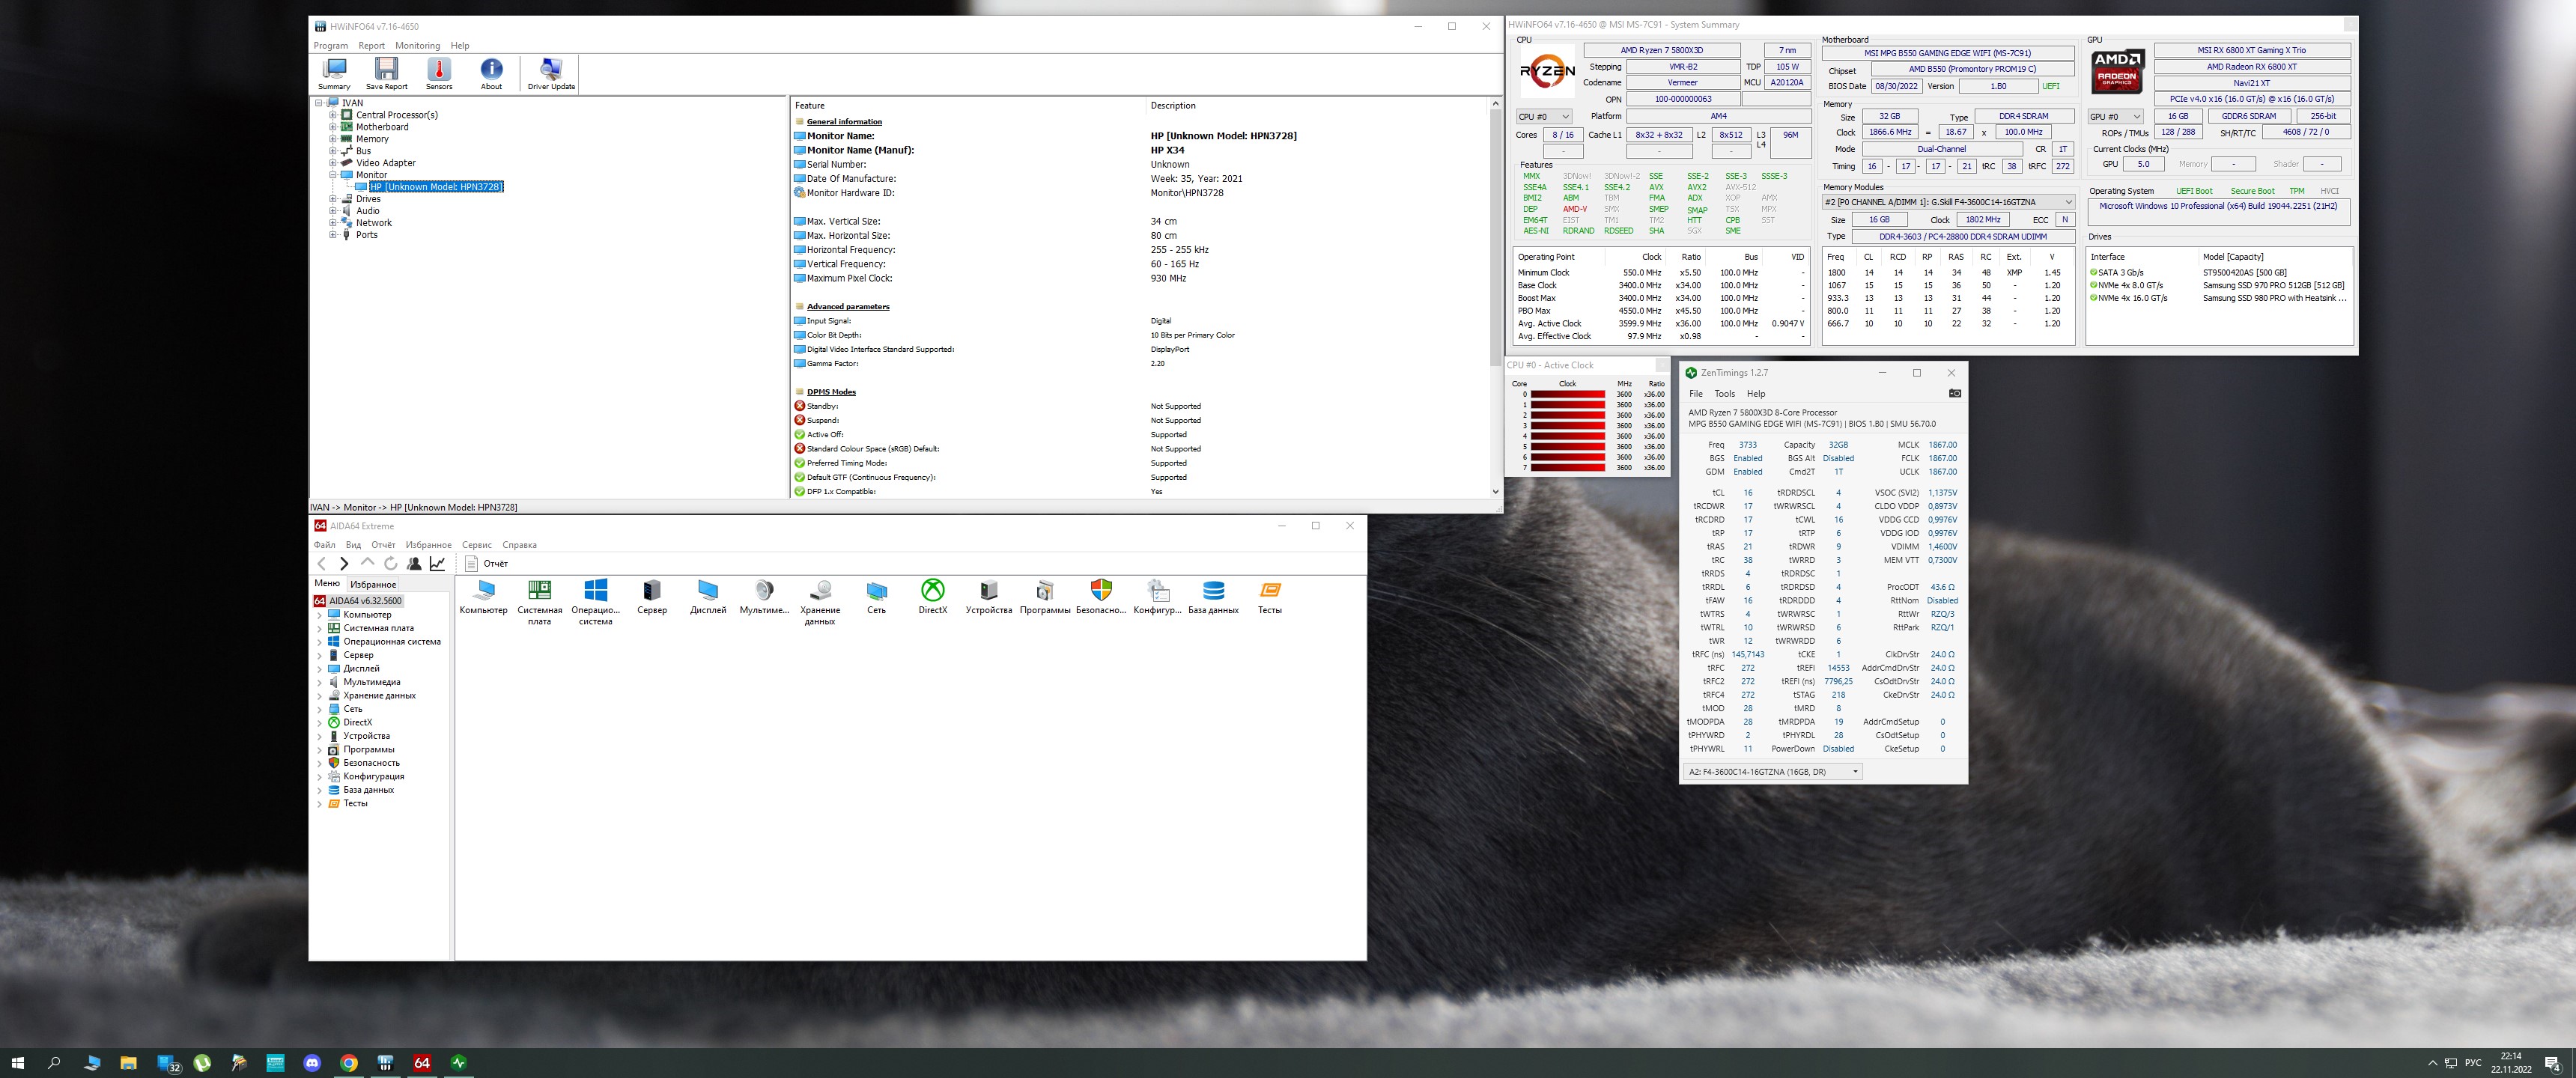Click AIDA64 refresh toolbar icon

(391, 563)
